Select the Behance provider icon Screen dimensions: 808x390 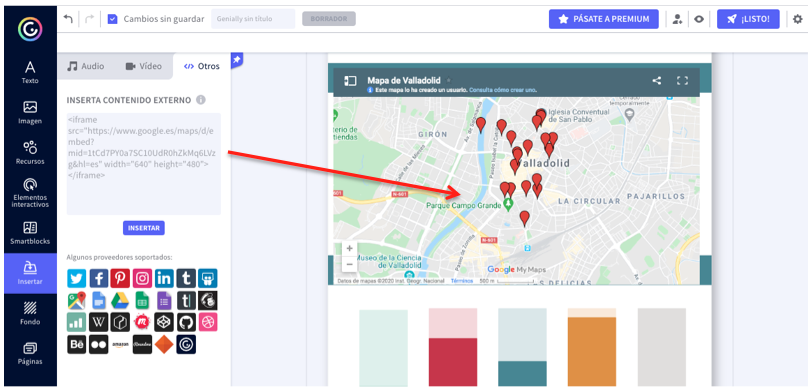pyautogui.click(x=77, y=344)
